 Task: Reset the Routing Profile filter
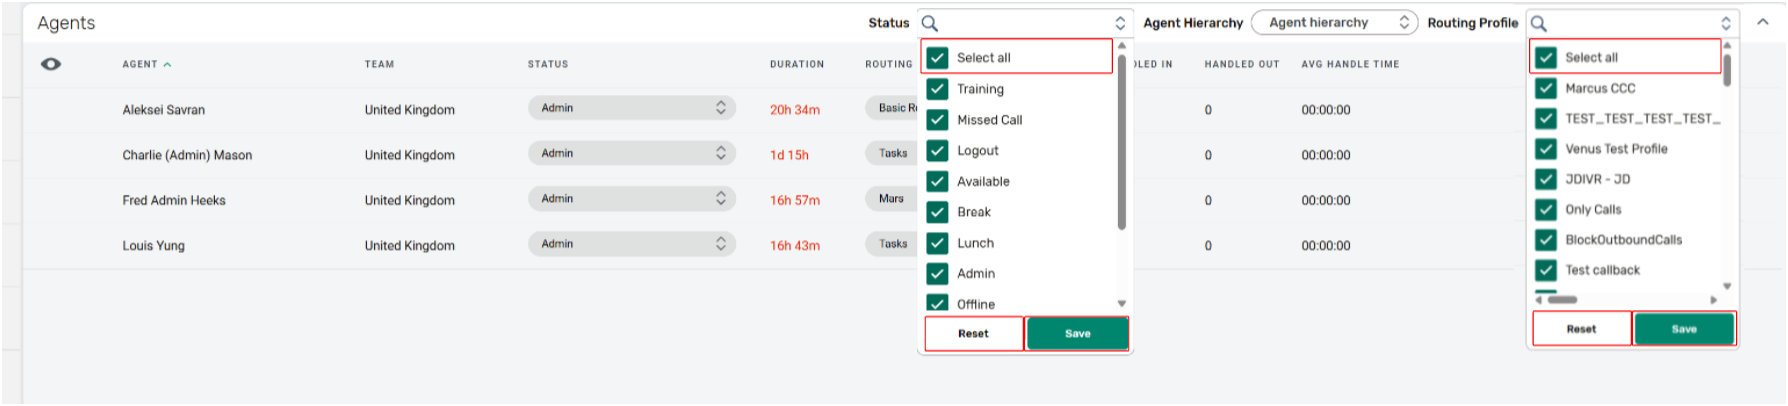click(x=1581, y=329)
